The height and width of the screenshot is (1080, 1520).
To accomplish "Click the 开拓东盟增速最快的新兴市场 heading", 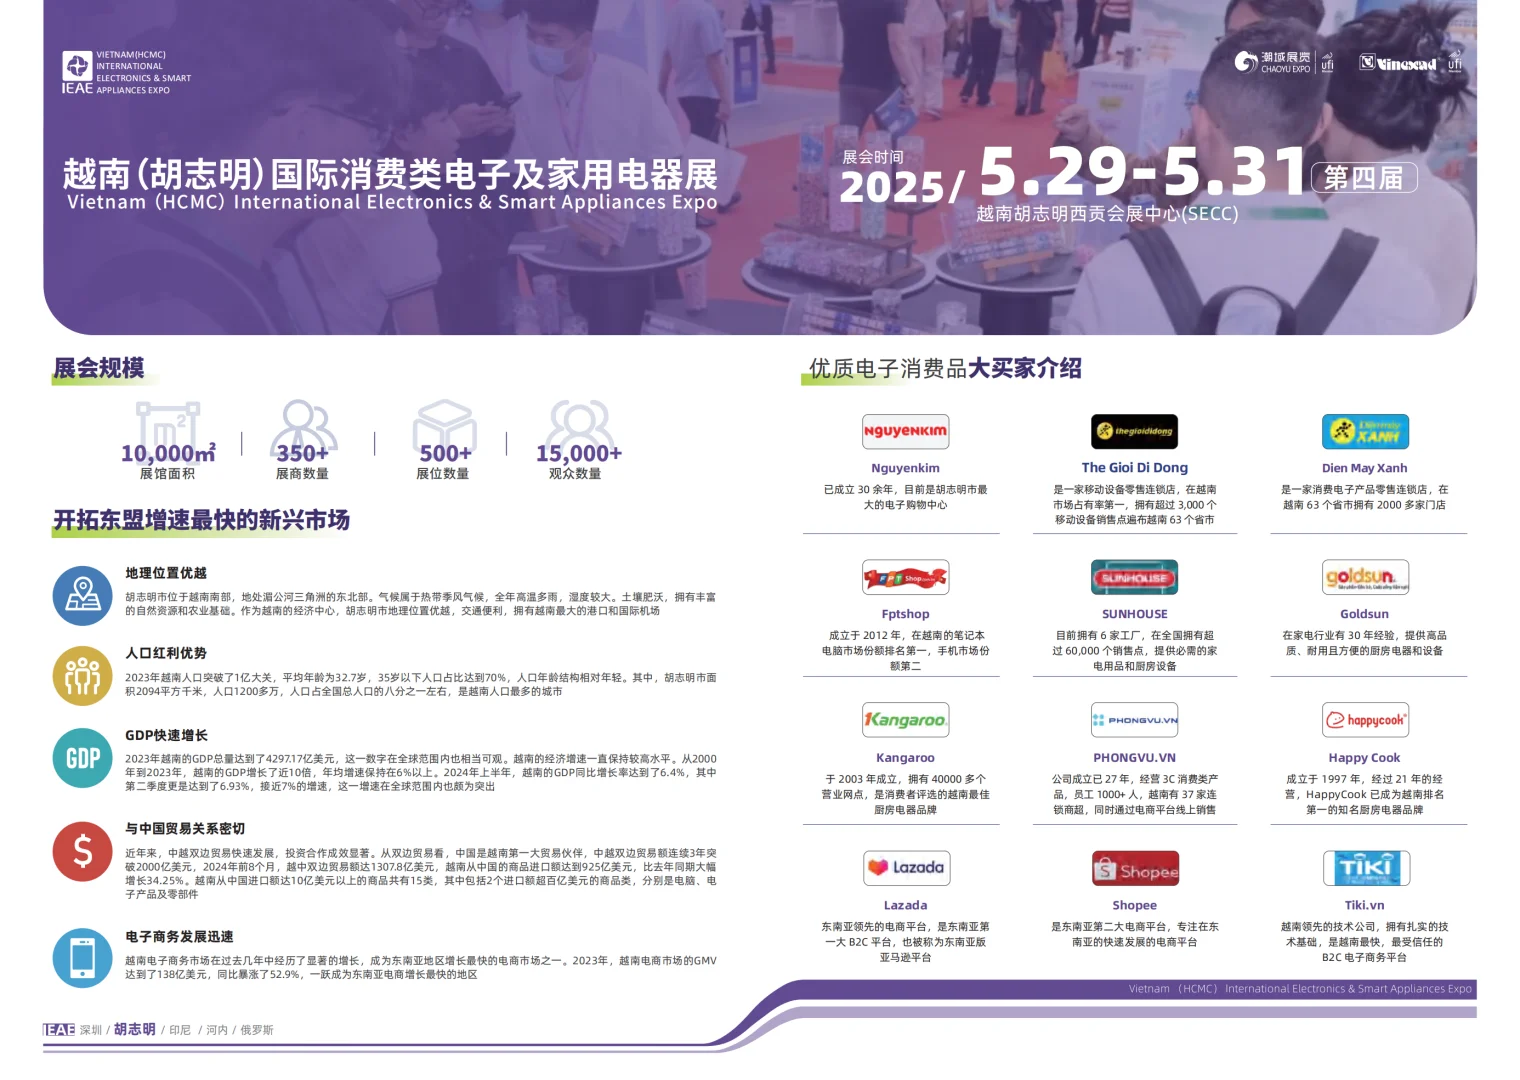I will tap(201, 520).
